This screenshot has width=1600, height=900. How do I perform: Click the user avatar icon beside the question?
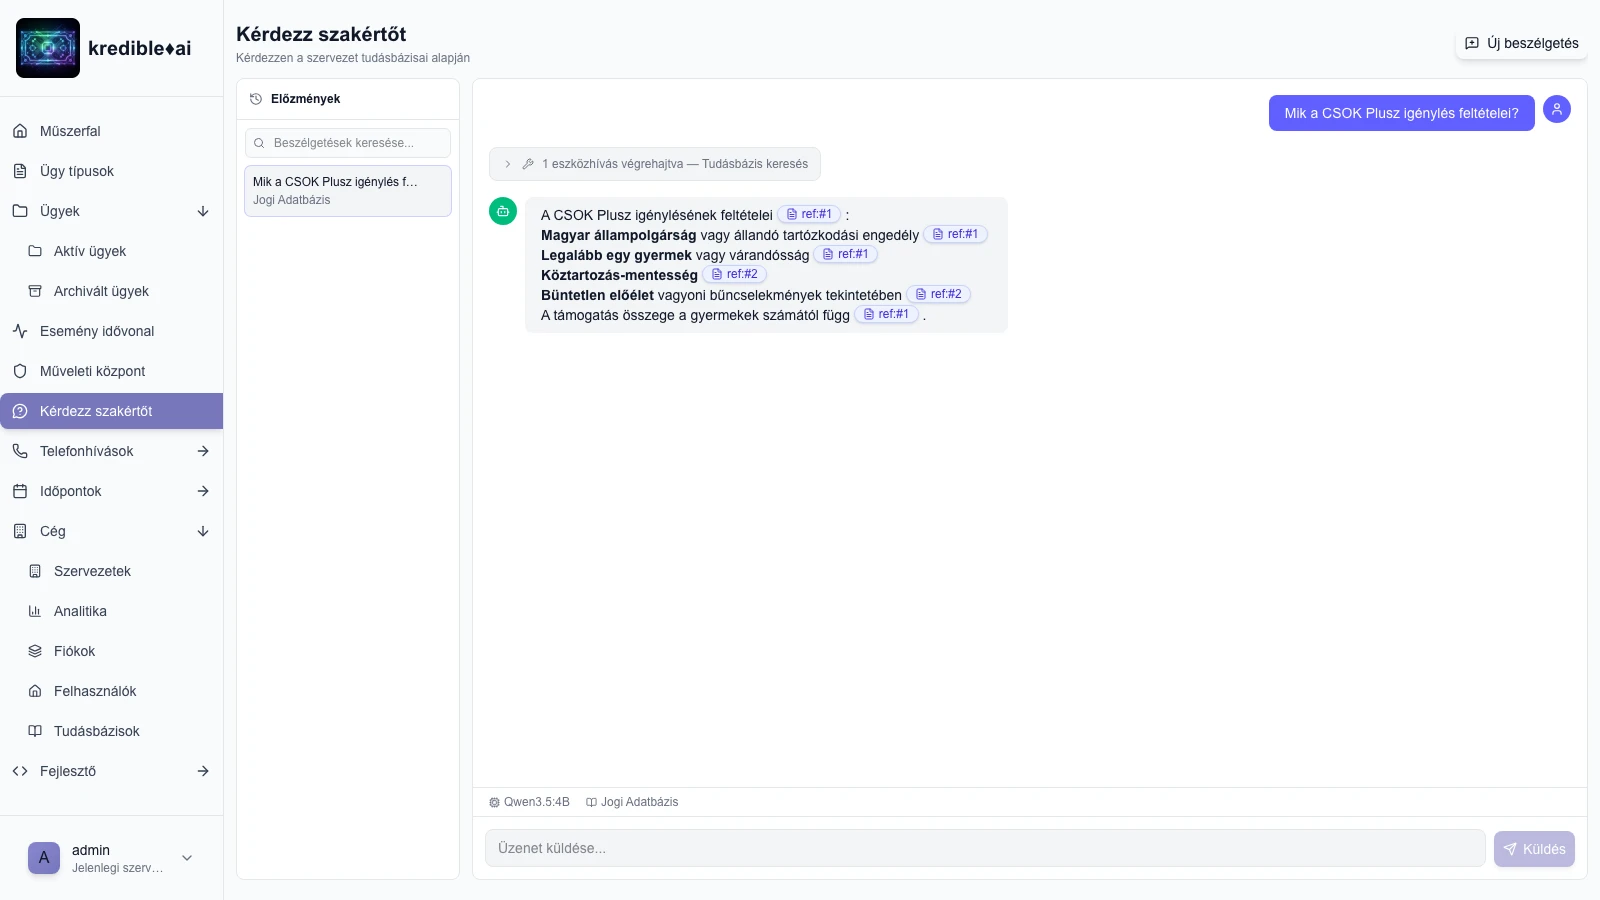pos(1556,109)
